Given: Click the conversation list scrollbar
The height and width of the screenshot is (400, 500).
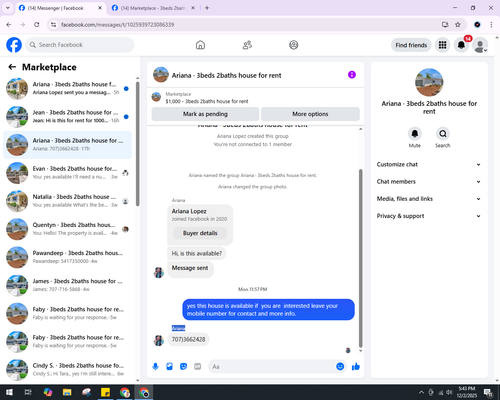Looking at the screenshot, I should (x=137, y=143).
